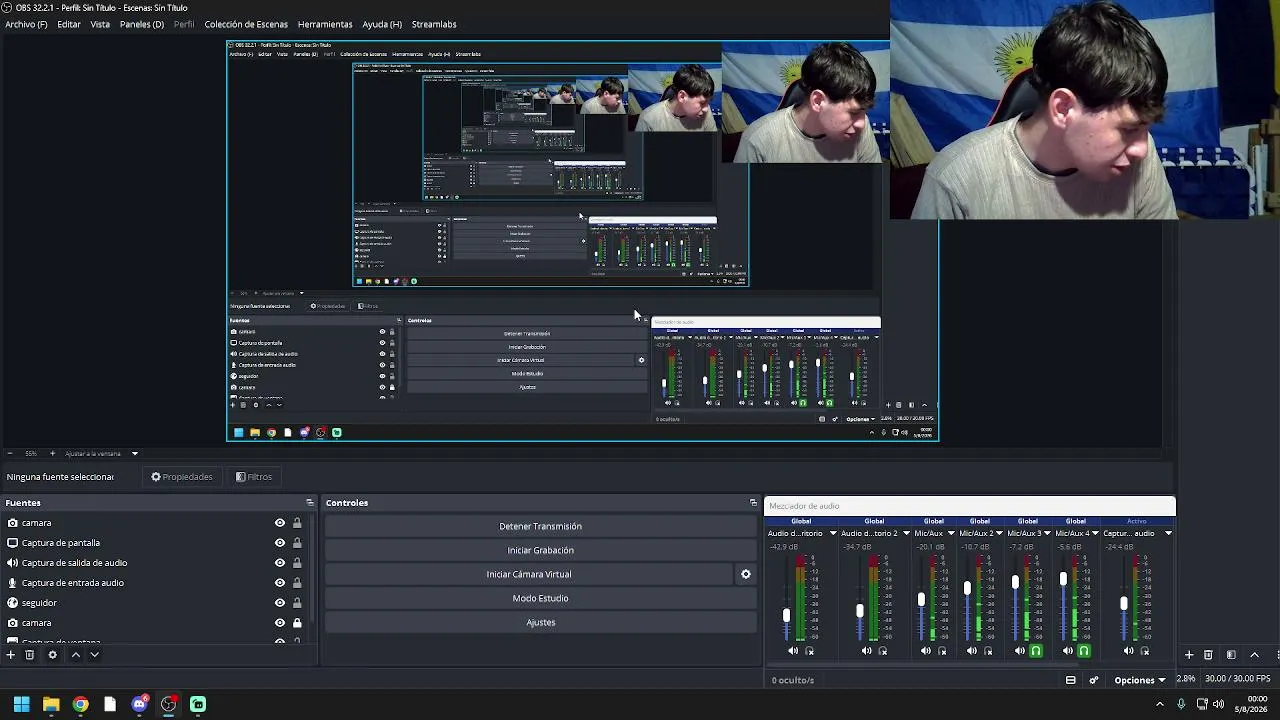The width and height of the screenshot is (1280, 720).
Task: Open Google Chrome from the taskbar
Action: [80, 704]
